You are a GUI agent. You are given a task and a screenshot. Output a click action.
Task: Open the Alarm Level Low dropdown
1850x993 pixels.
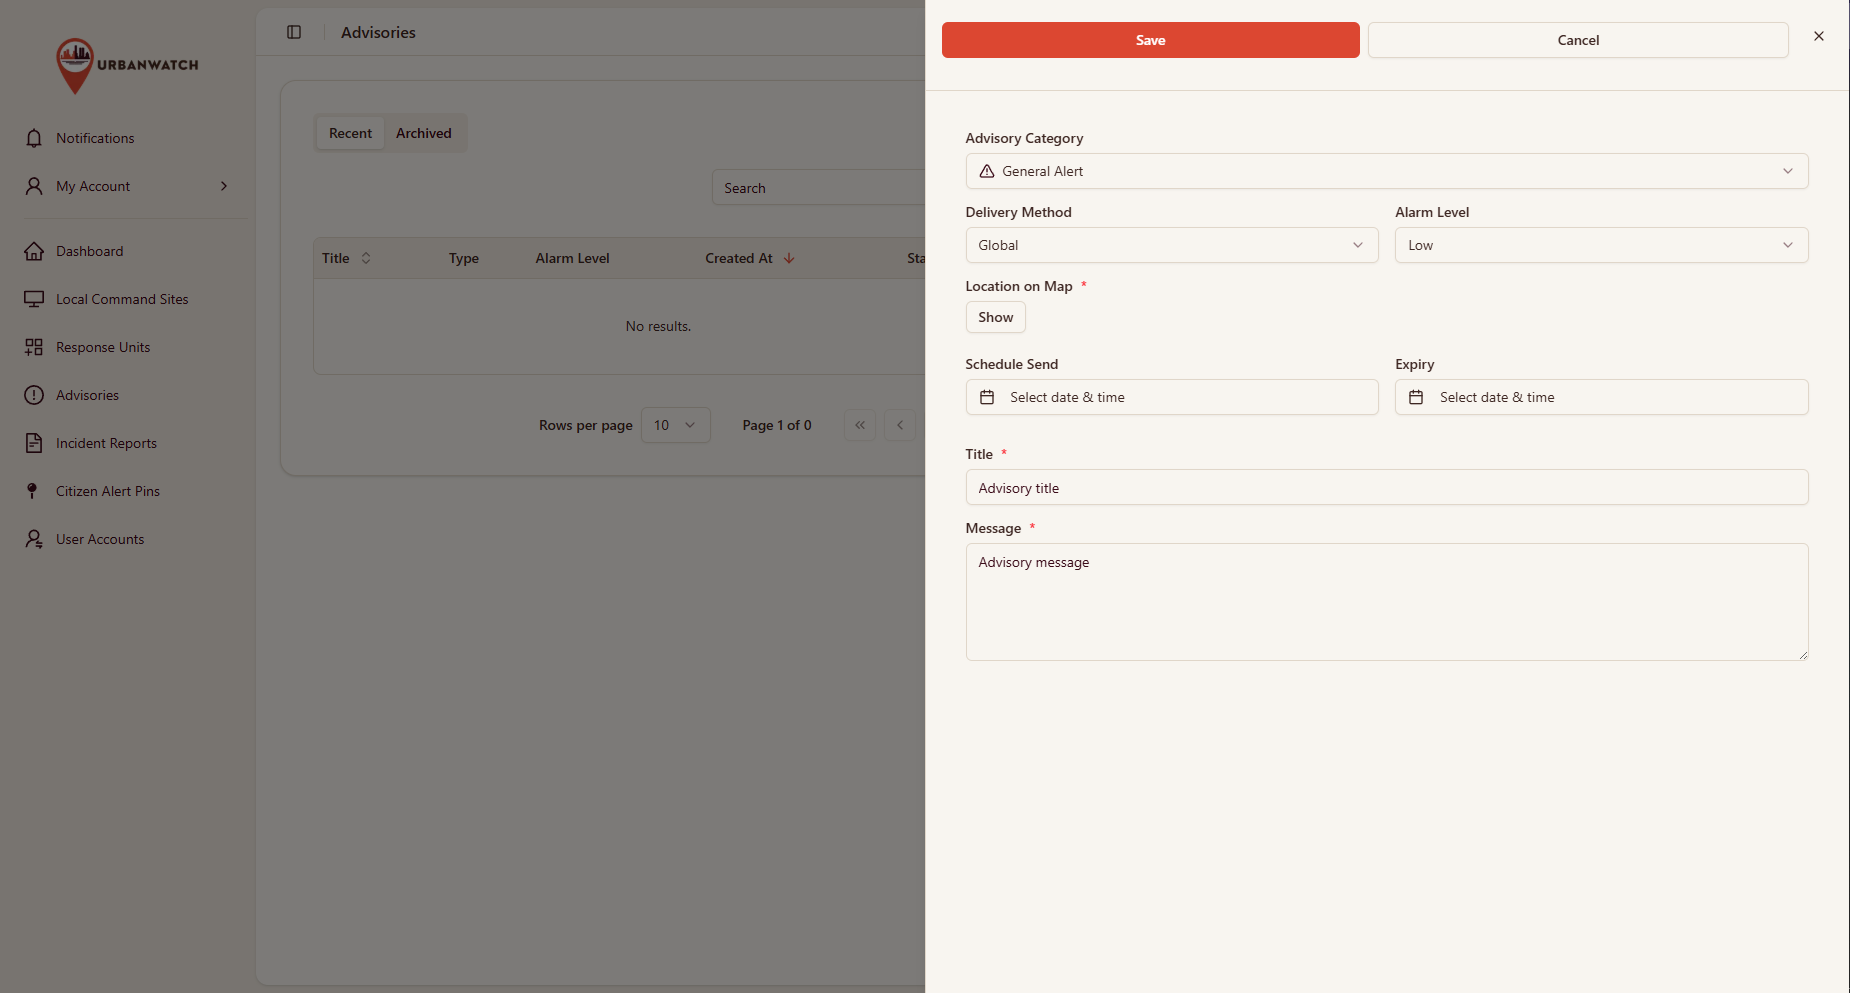pos(1601,245)
